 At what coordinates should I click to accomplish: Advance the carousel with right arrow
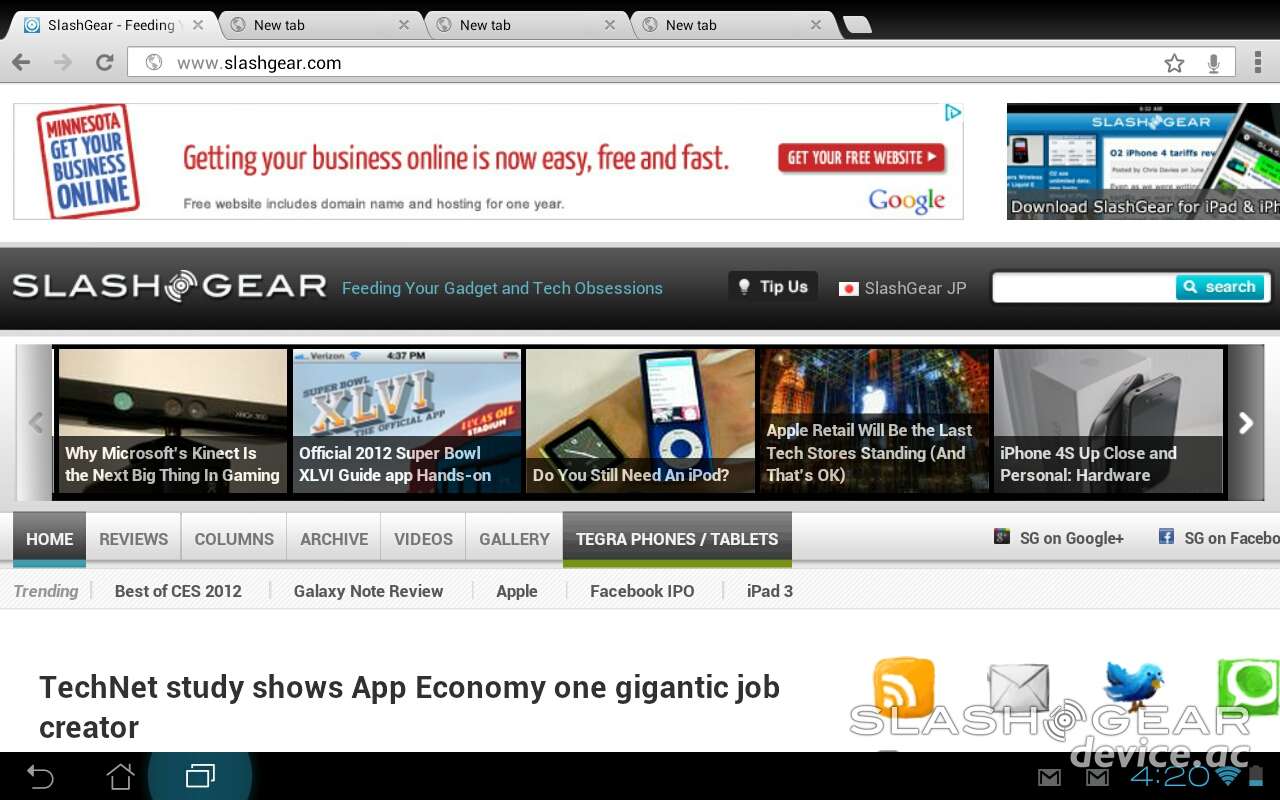click(1245, 423)
